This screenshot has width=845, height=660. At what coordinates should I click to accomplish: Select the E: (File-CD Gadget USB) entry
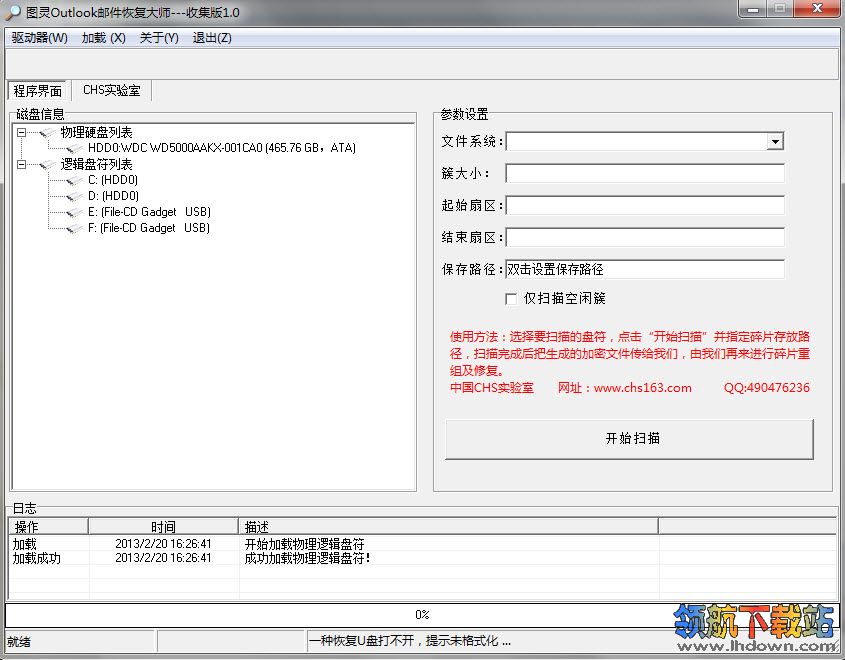(x=149, y=212)
